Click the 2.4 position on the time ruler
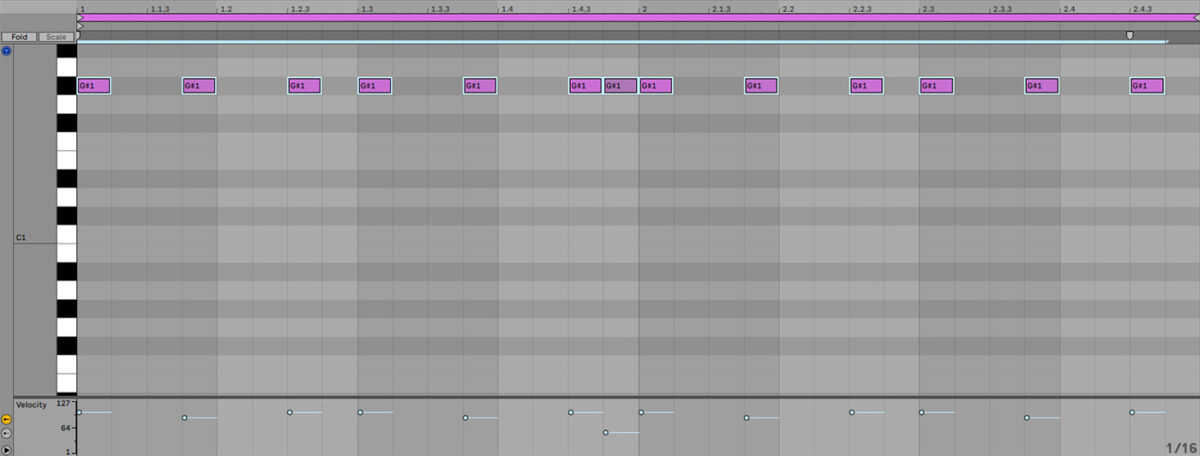 point(1069,8)
